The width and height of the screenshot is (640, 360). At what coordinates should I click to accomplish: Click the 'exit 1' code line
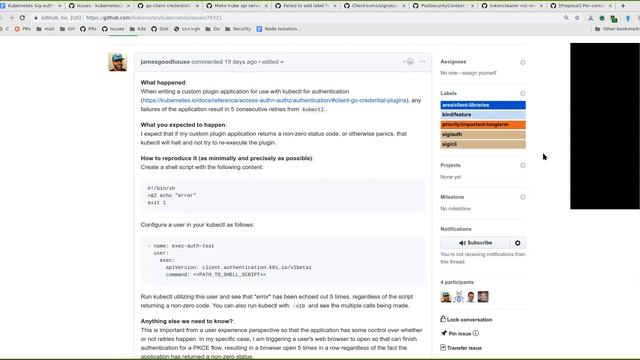pos(157,203)
